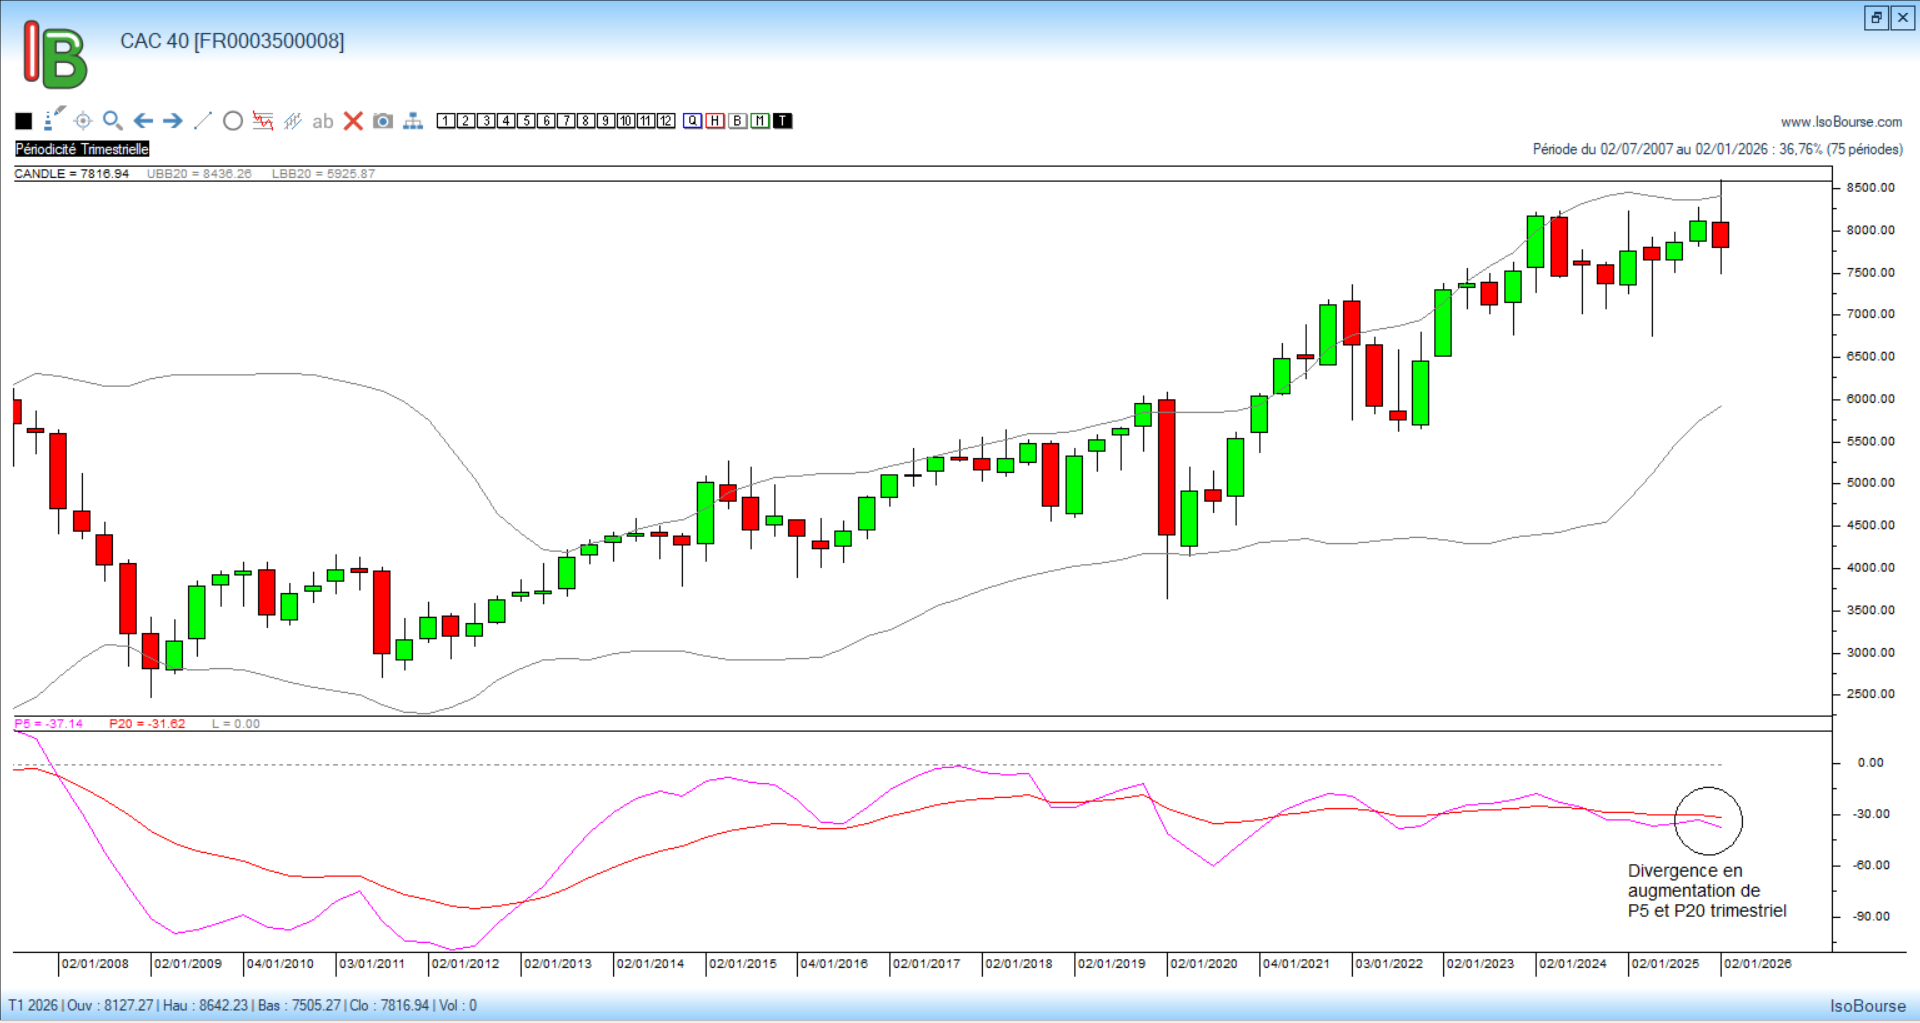This screenshot has width=1920, height=1023.
Task: Switch to H weekly periodicity button
Action: click(x=715, y=121)
